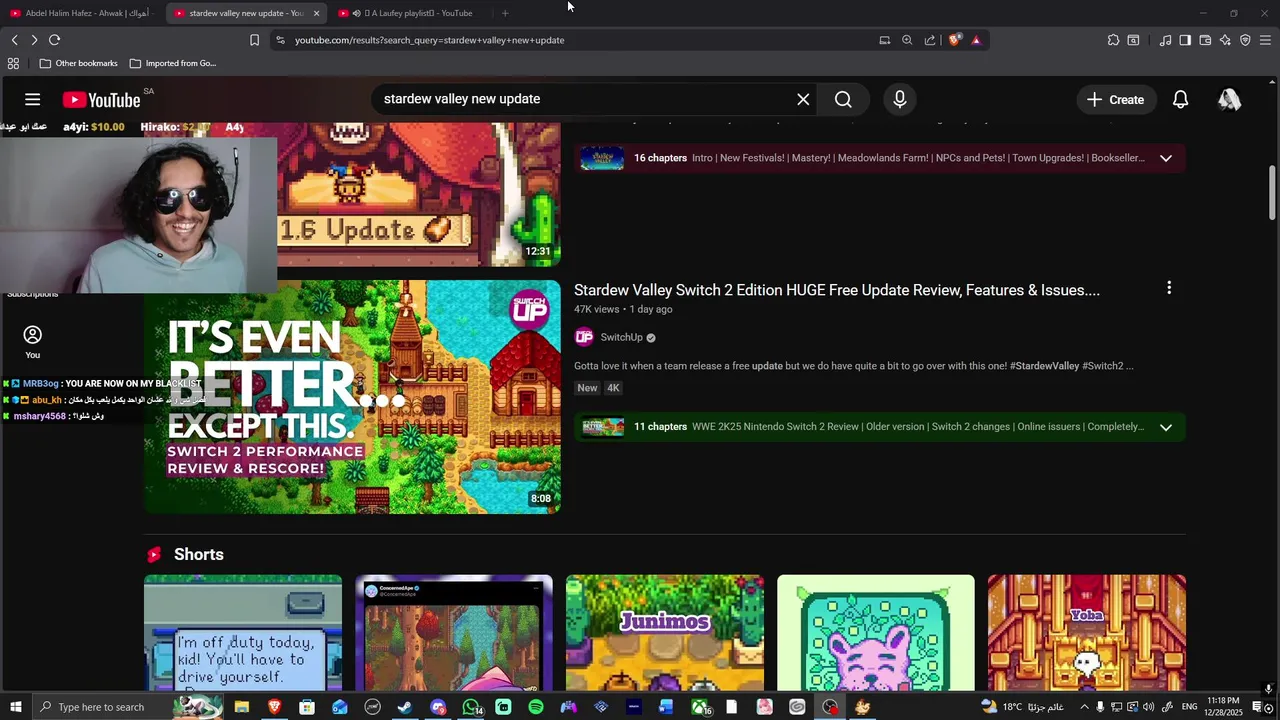Open the Imported from Go... bookmarks folder
This screenshot has height=720, width=1280.
[172, 63]
